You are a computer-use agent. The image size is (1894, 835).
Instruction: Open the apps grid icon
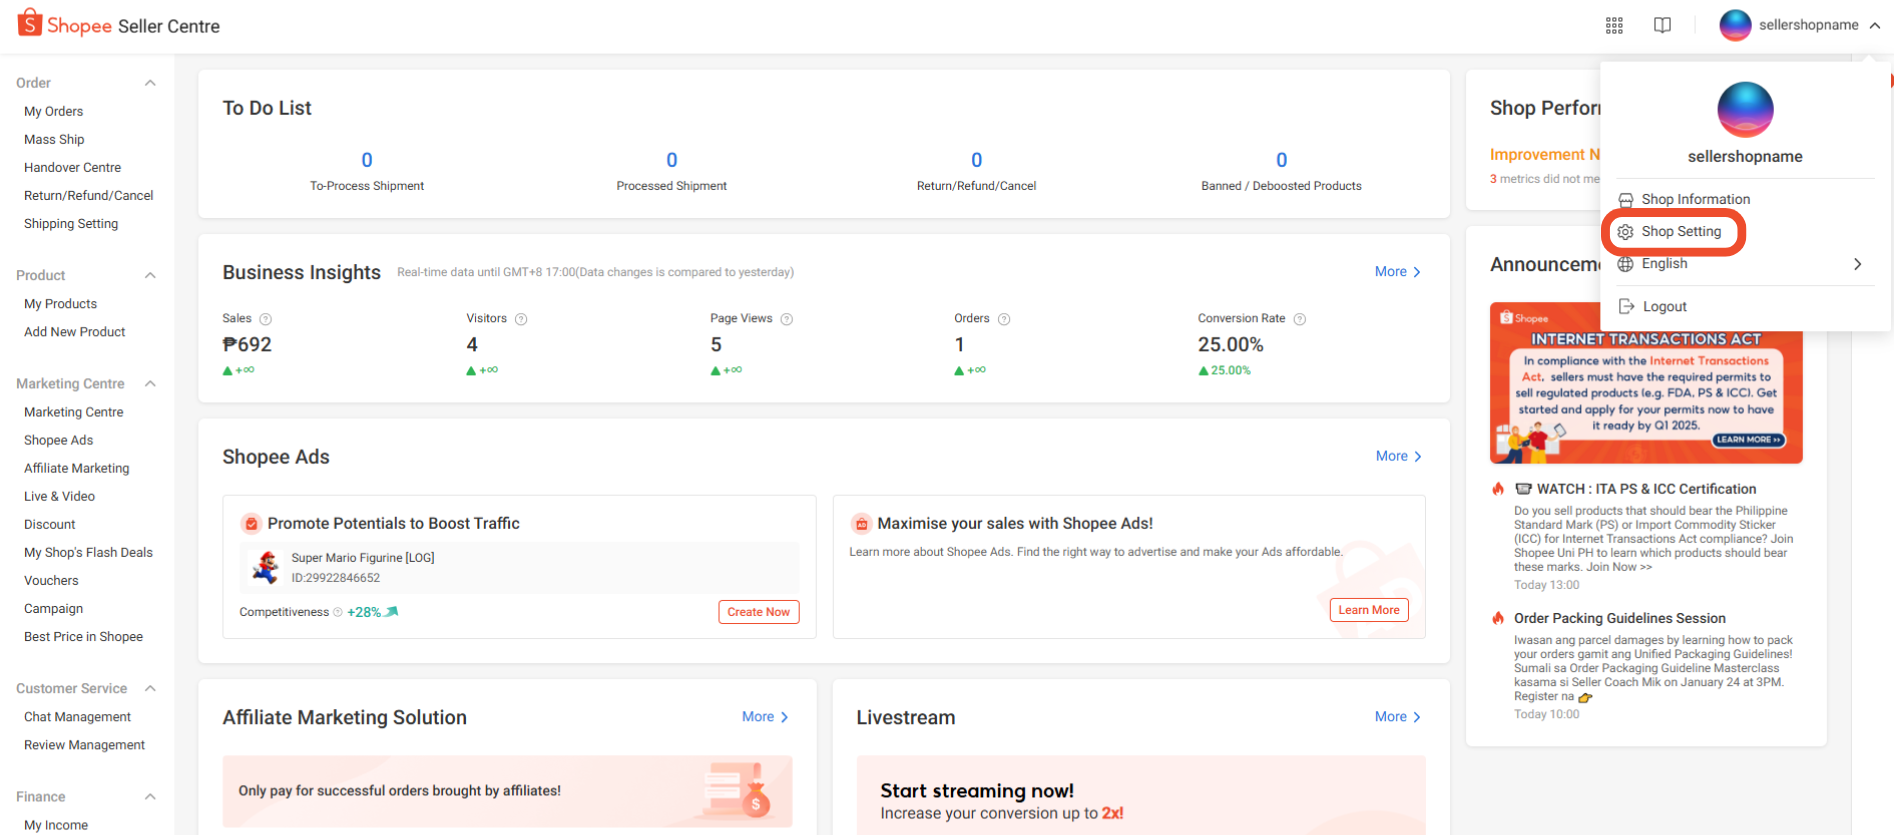(x=1614, y=26)
